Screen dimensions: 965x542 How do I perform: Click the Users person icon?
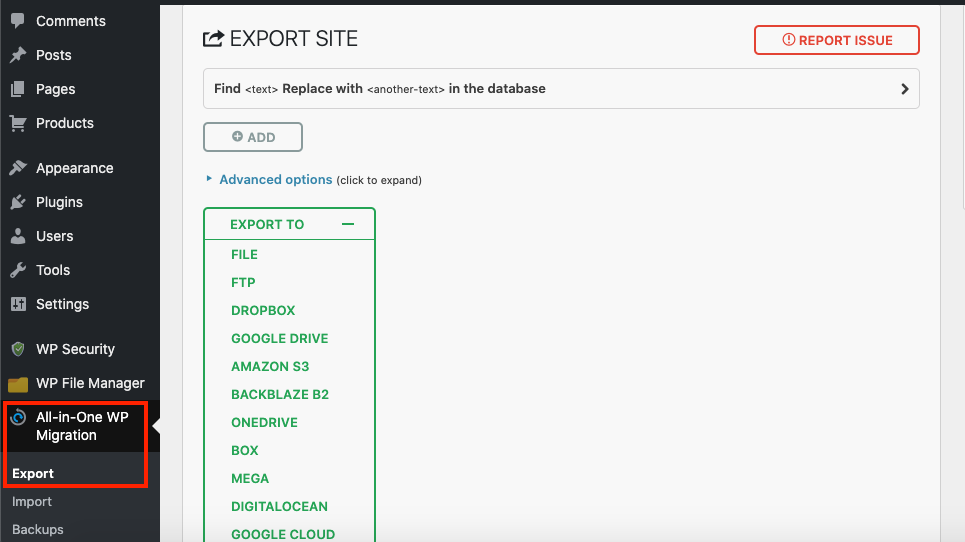[x=18, y=236]
